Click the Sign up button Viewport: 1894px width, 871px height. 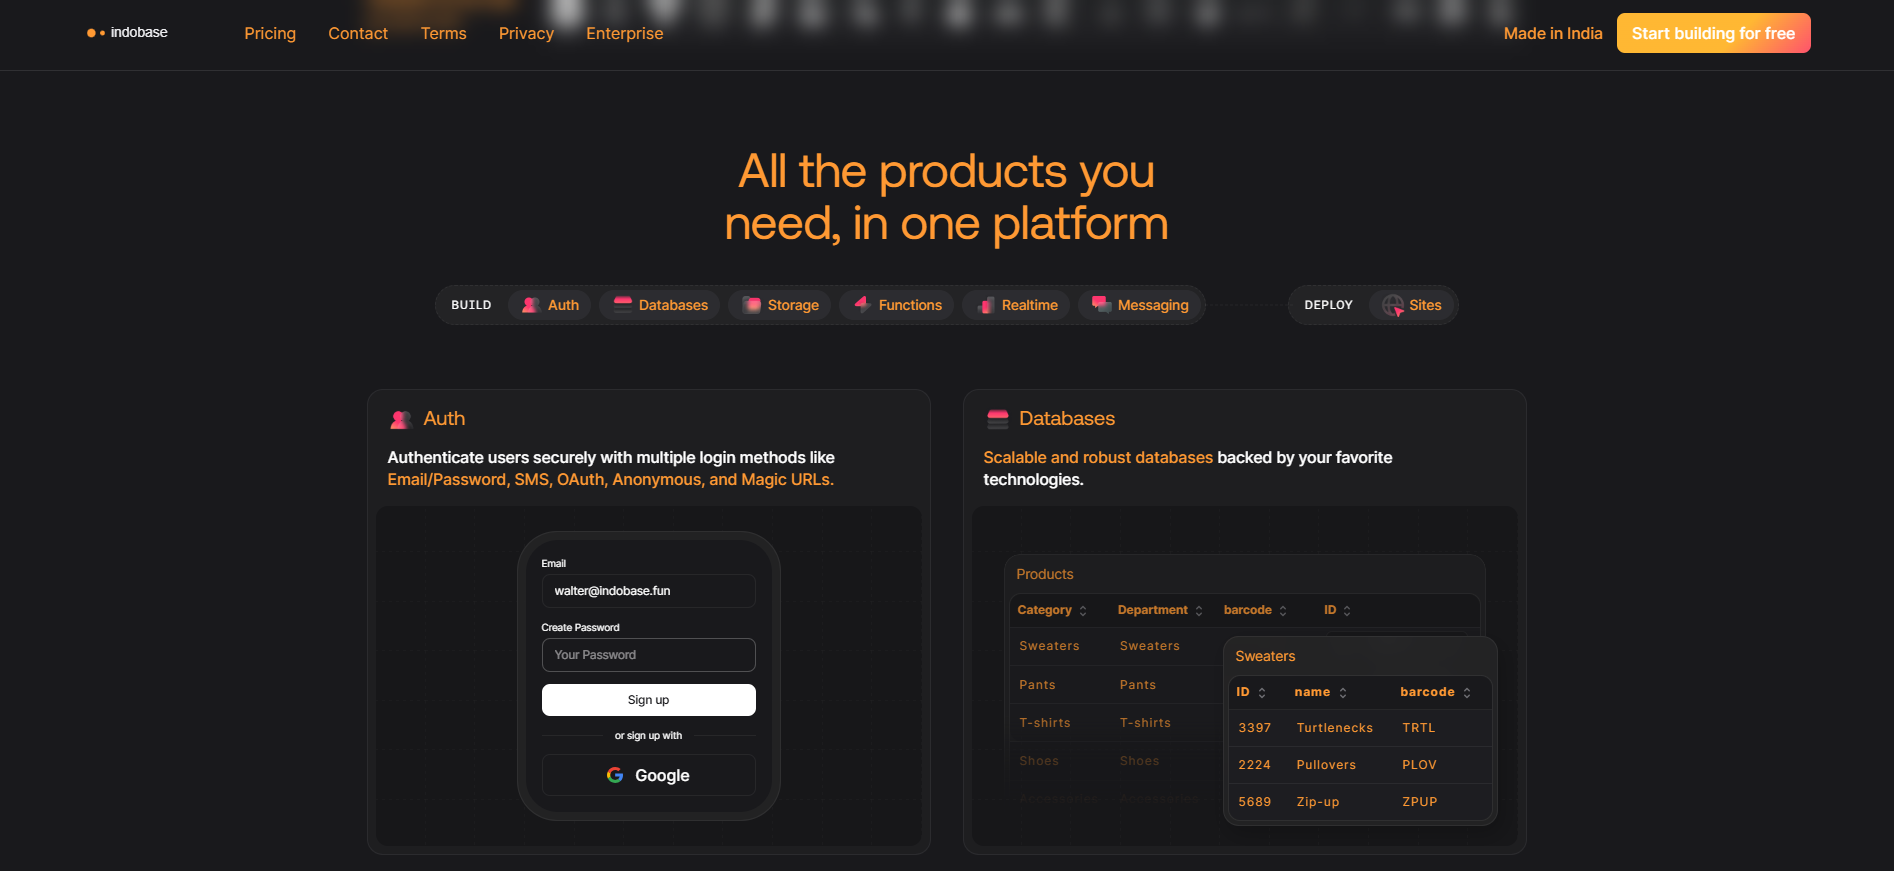[648, 700]
